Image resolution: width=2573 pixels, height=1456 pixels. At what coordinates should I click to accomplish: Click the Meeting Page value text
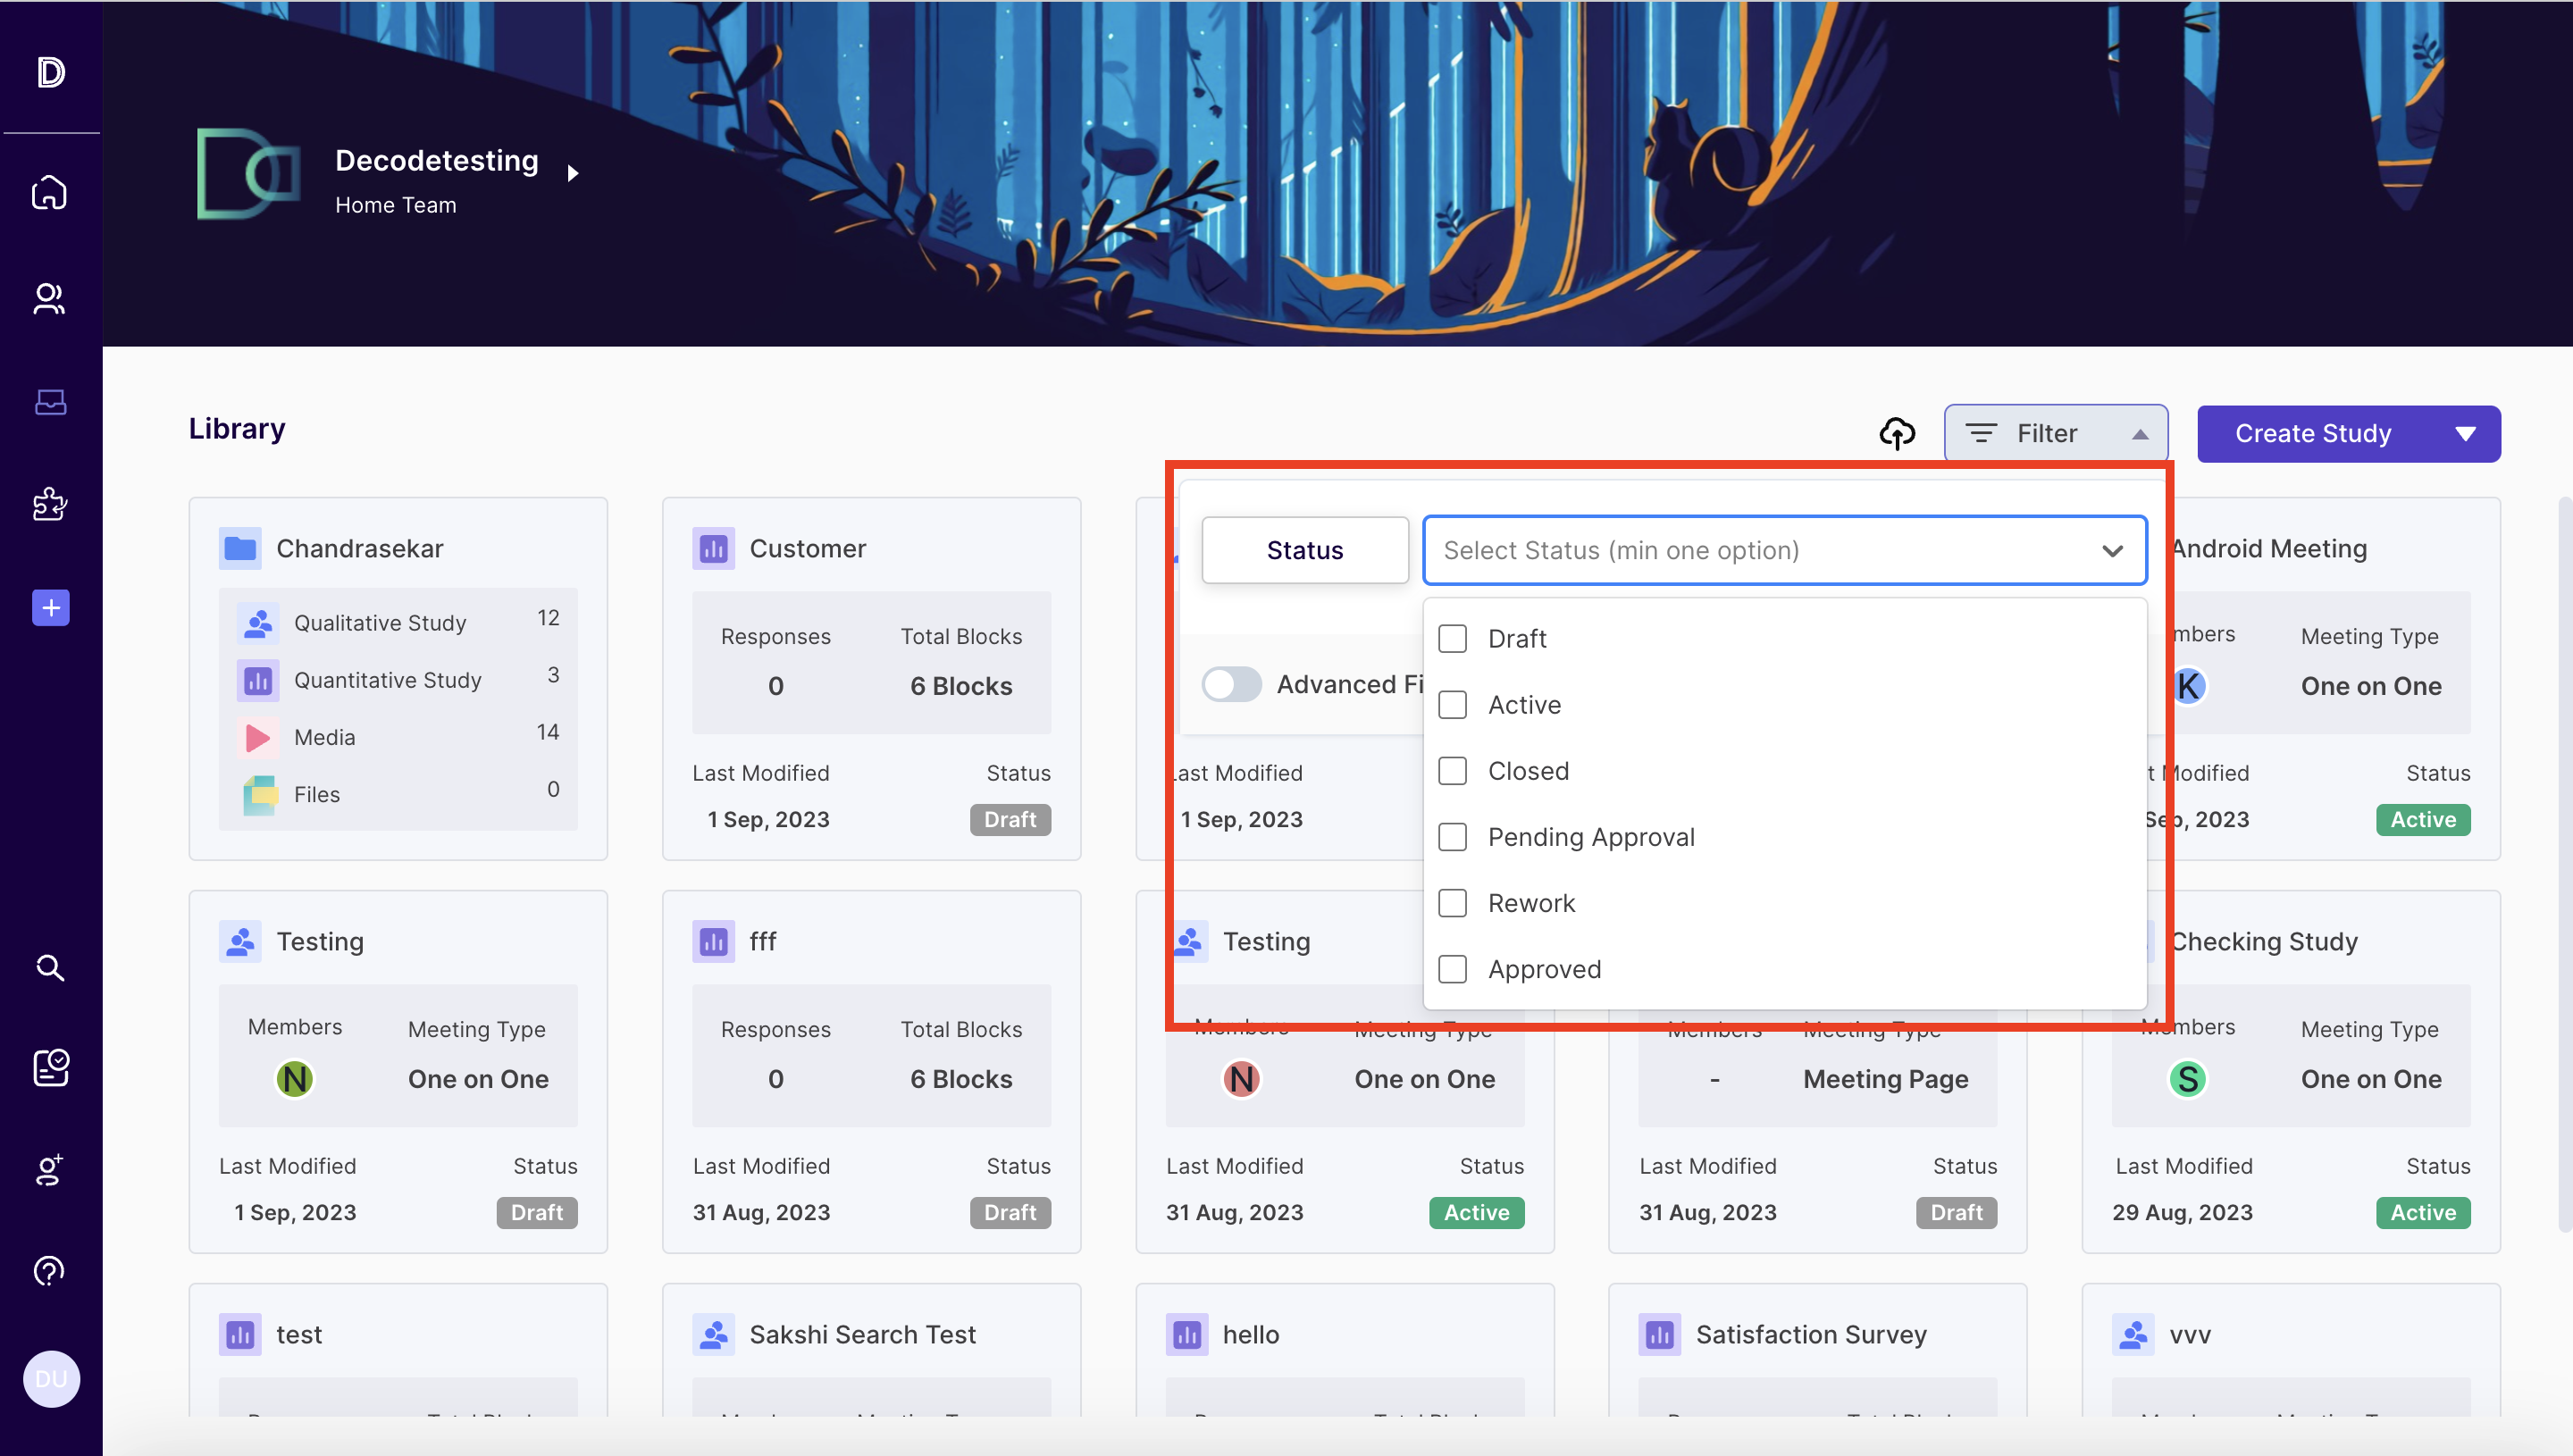[x=1885, y=1079]
